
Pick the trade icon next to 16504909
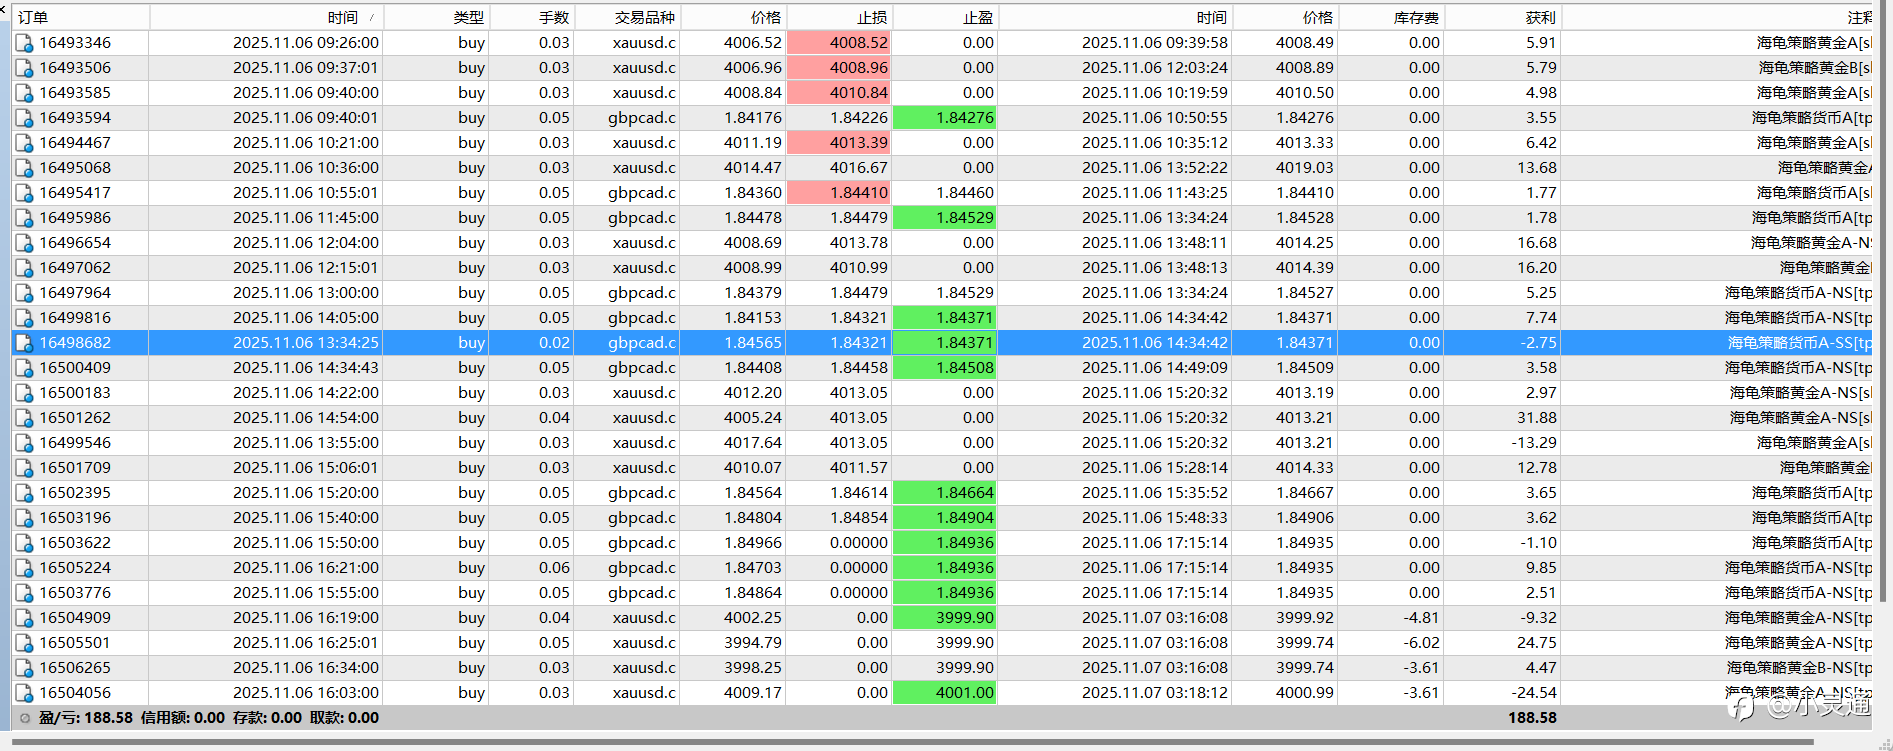tap(24, 618)
